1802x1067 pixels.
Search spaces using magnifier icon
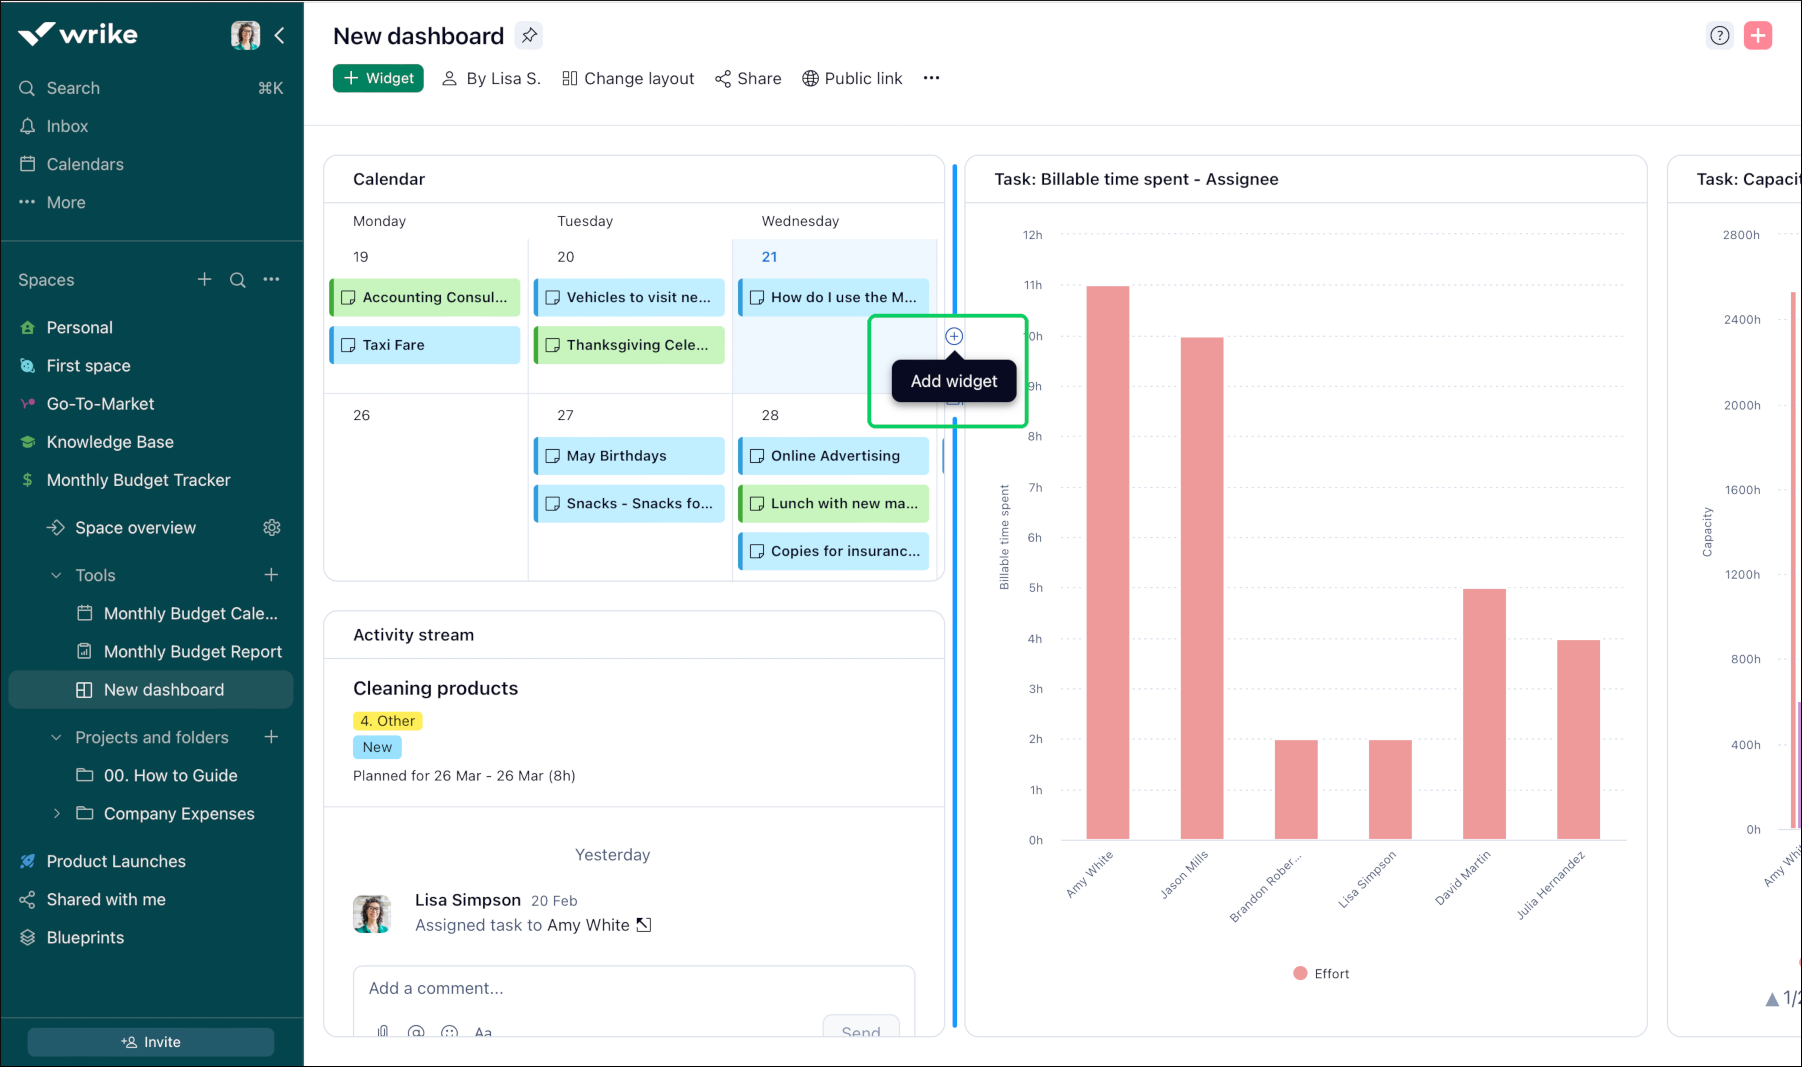point(237,280)
